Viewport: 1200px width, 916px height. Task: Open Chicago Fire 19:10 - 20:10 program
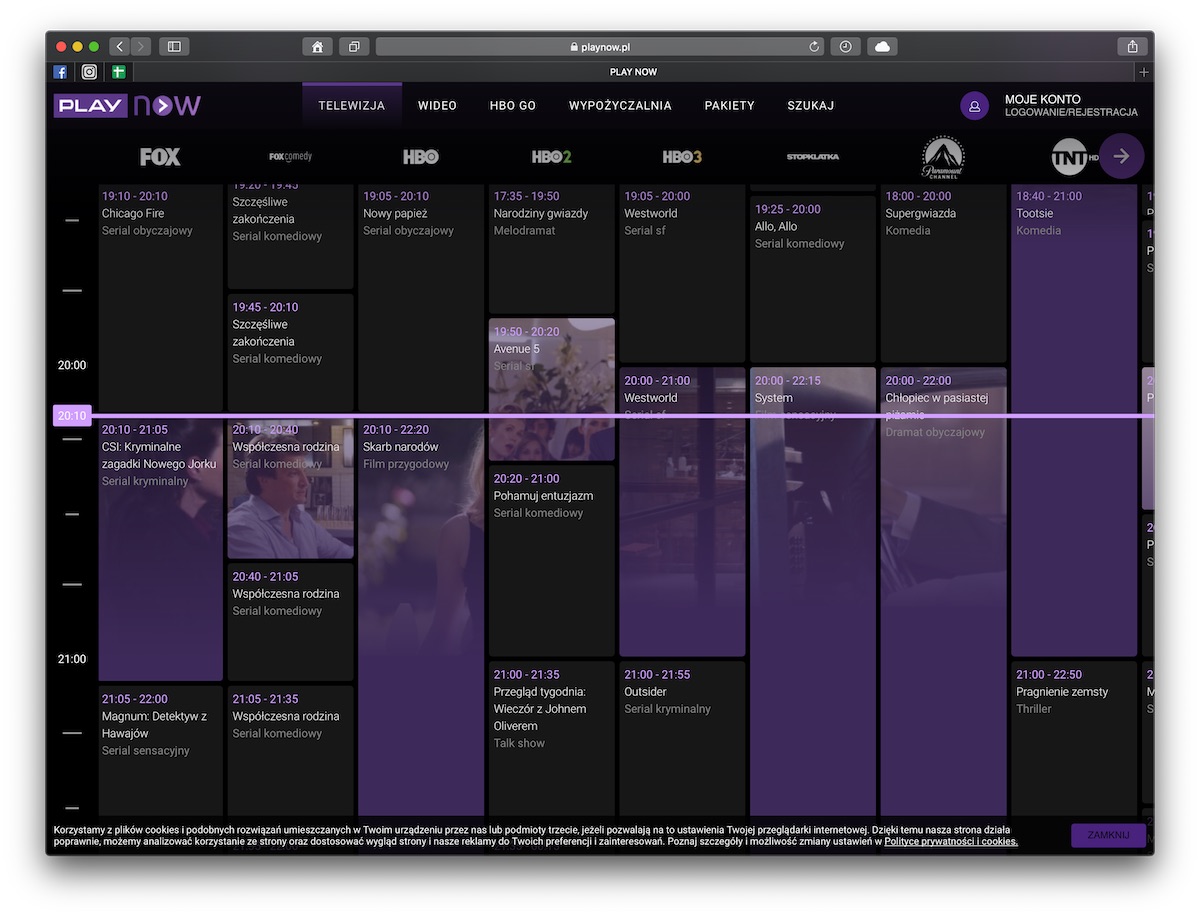pyautogui.click(x=160, y=297)
